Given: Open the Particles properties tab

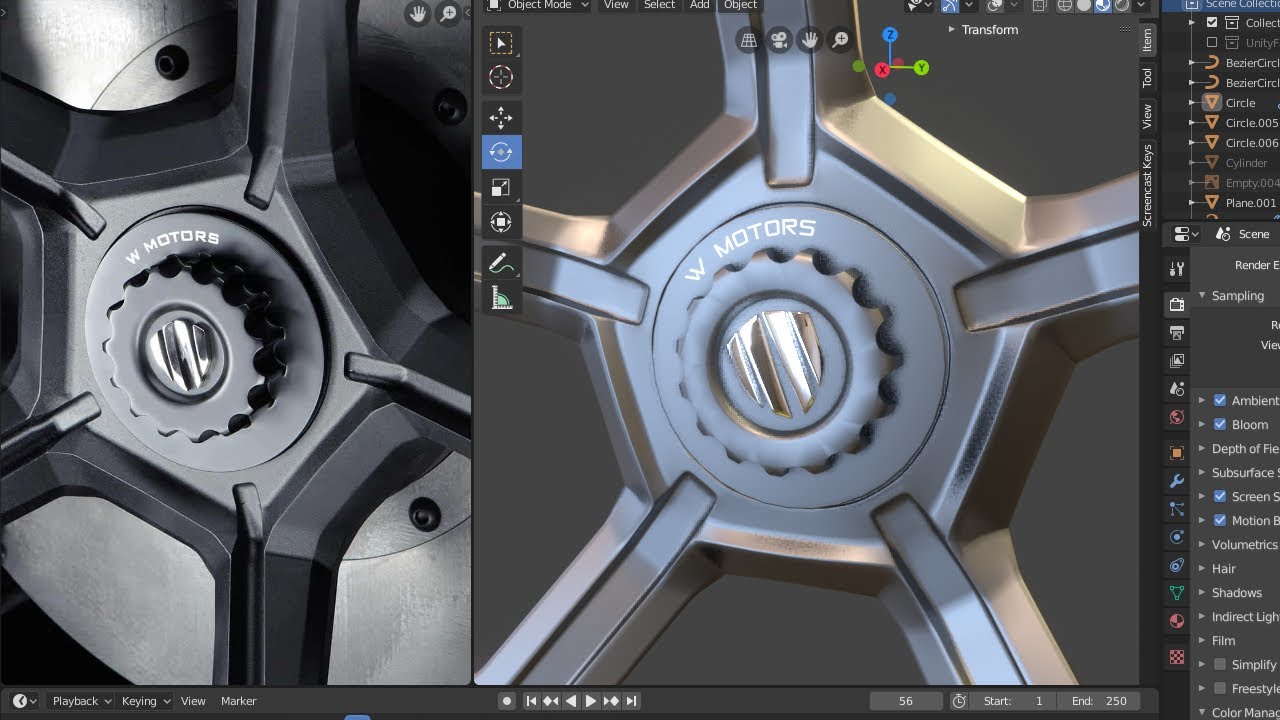Looking at the screenshot, I should (x=1177, y=509).
